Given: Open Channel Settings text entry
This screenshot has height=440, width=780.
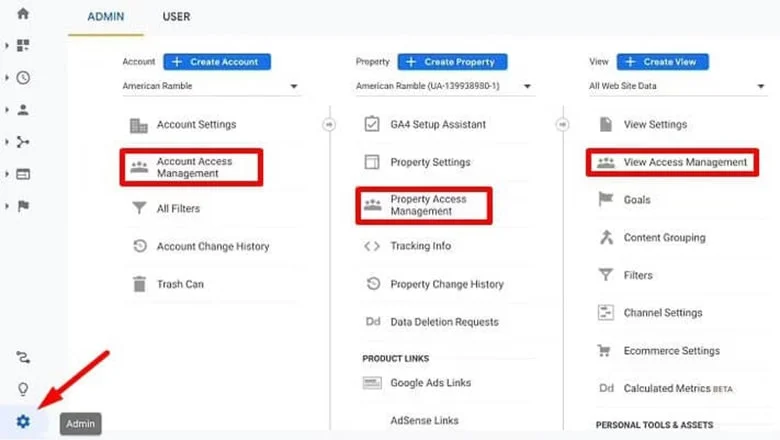Looking at the screenshot, I should pyautogui.click(x=663, y=313).
